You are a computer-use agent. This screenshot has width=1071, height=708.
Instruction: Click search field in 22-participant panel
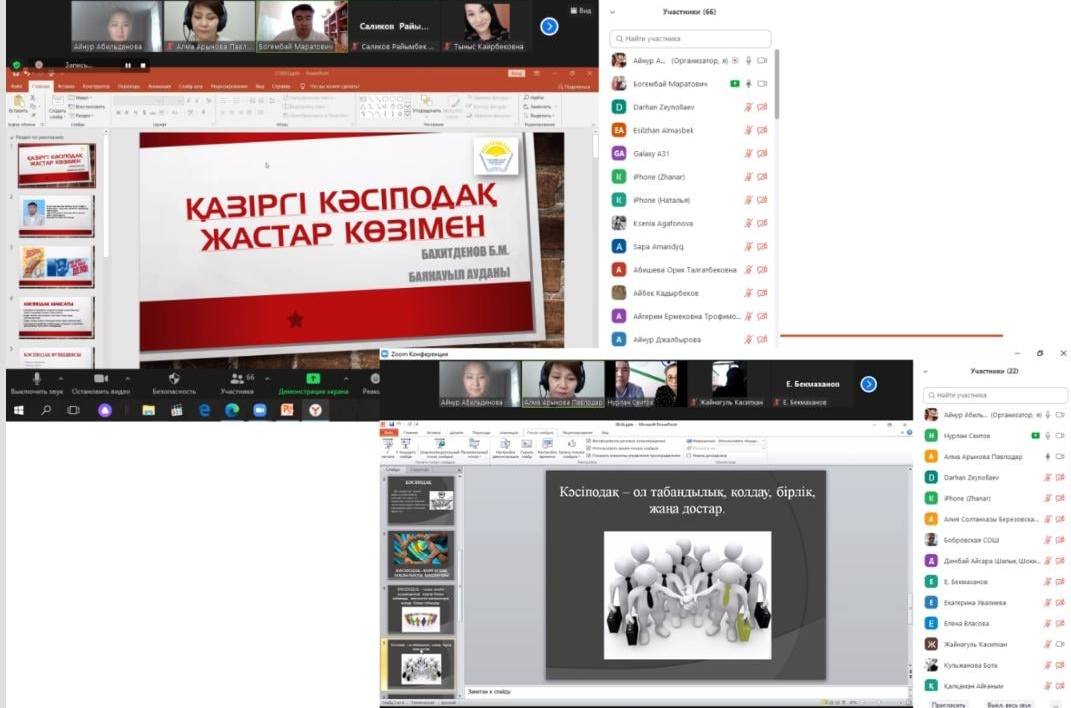tap(994, 395)
